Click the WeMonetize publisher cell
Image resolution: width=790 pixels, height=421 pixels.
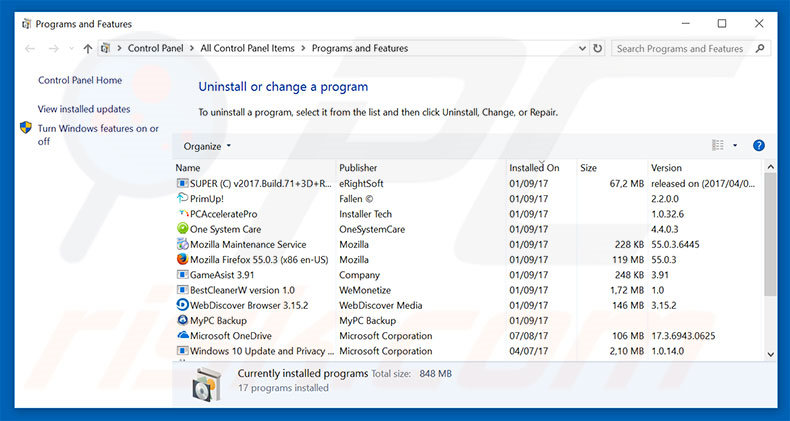pos(365,290)
